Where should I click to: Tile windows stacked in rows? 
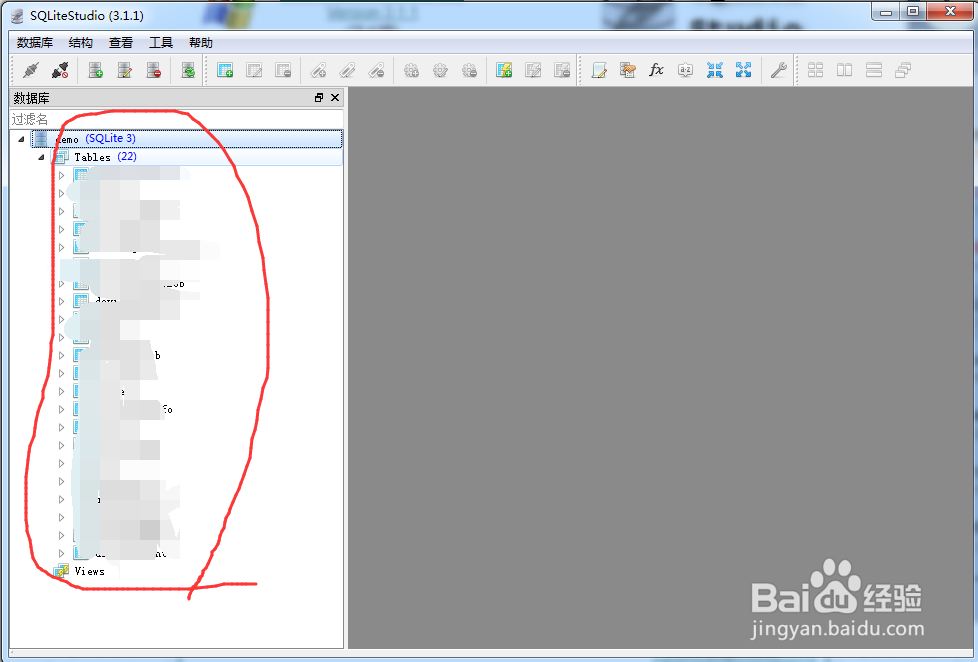tap(874, 70)
